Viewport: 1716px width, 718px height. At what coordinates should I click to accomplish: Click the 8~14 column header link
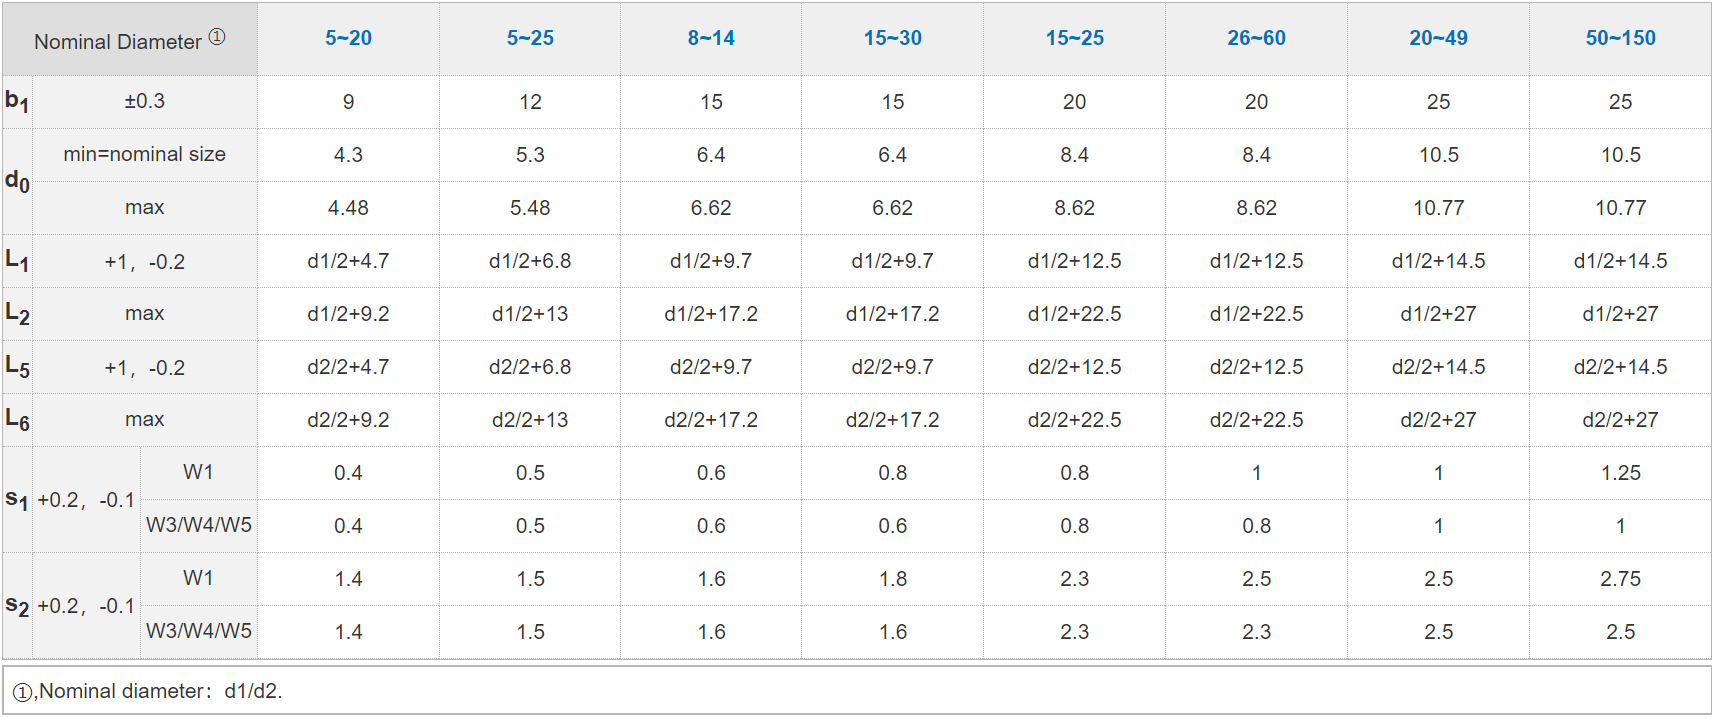[711, 38]
